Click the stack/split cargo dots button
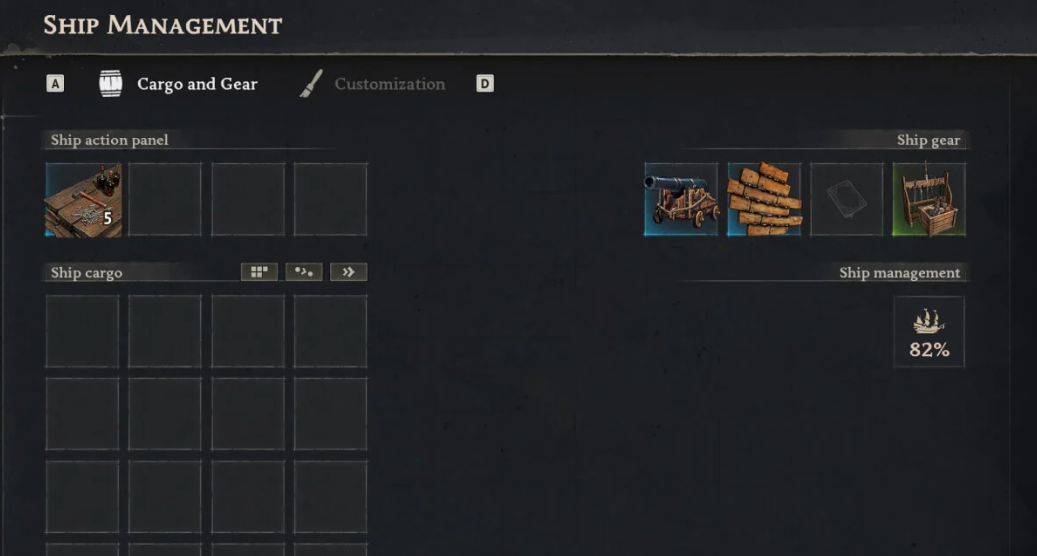 coord(304,272)
